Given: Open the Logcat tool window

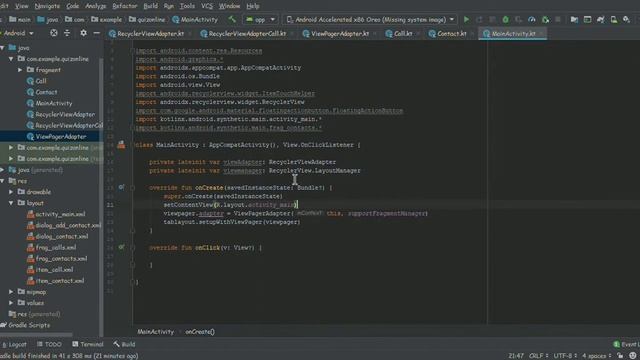Looking at the screenshot, I should (x=14, y=344).
